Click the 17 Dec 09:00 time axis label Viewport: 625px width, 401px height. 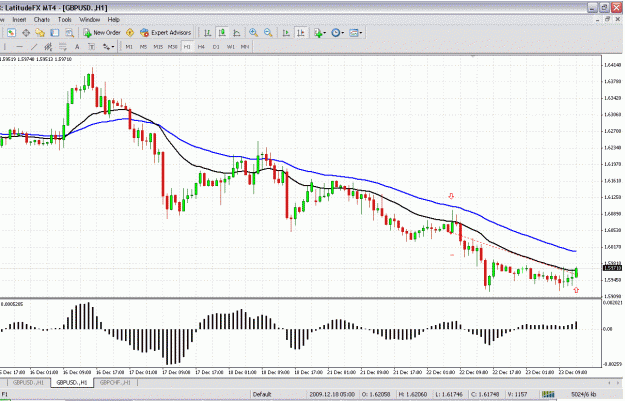click(x=177, y=372)
